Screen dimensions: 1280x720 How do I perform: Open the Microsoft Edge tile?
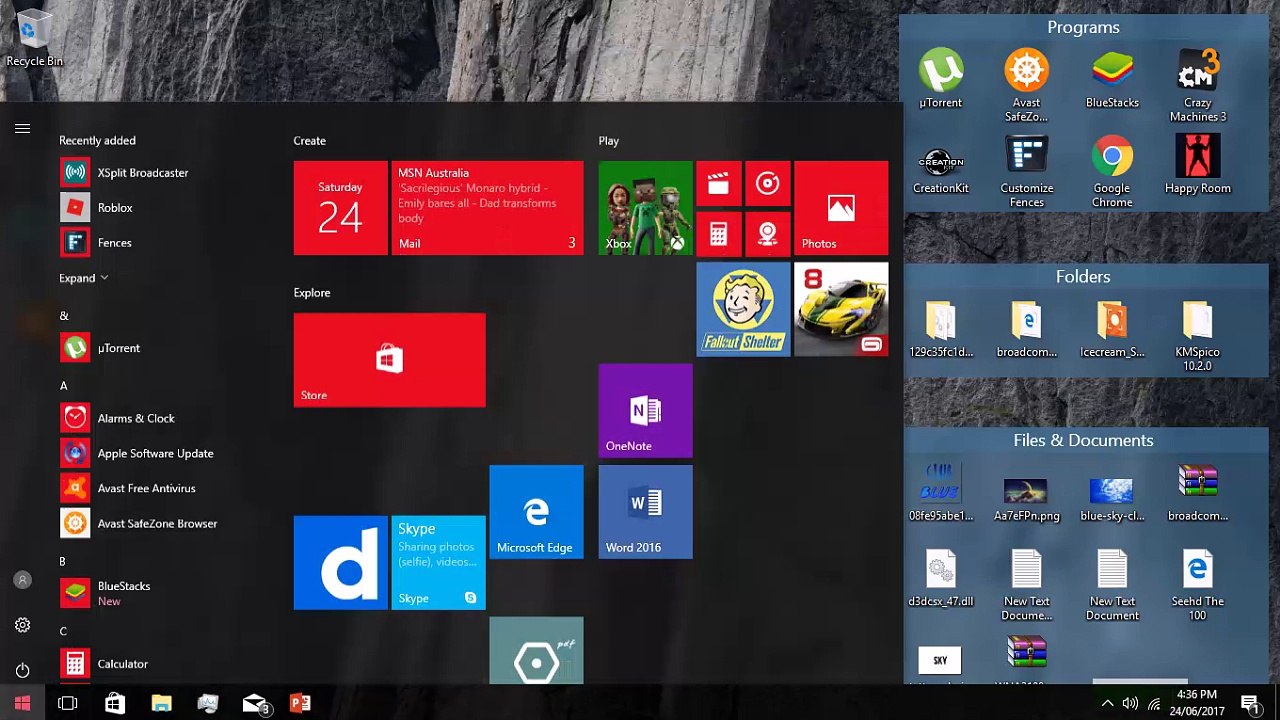pyautogui.click(x=536, y=512)
